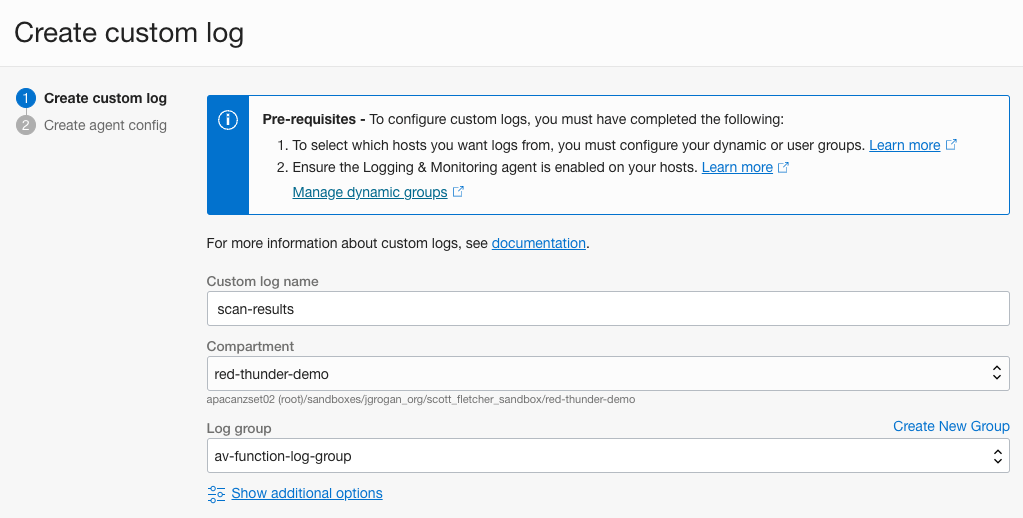This screenshot has height=518, width=1023.
Task: Click the Create New Group link
Action: [x=950, y=426]
